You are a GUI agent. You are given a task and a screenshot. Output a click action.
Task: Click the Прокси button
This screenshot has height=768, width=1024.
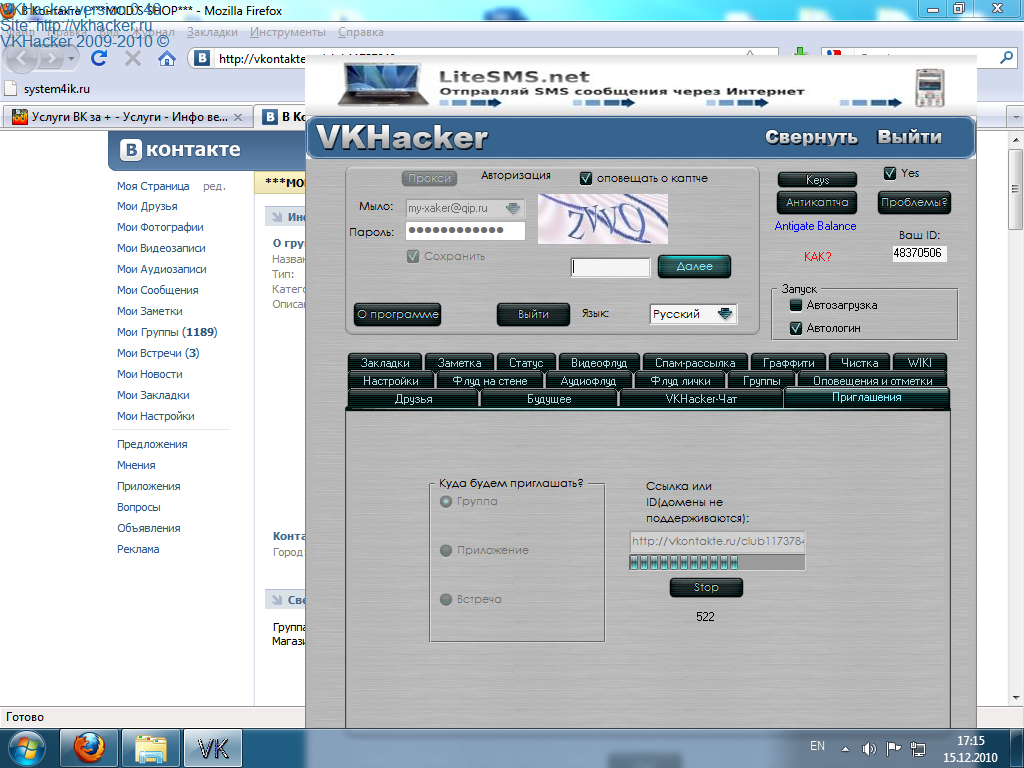pyautogui.click(x=429, y=178)
